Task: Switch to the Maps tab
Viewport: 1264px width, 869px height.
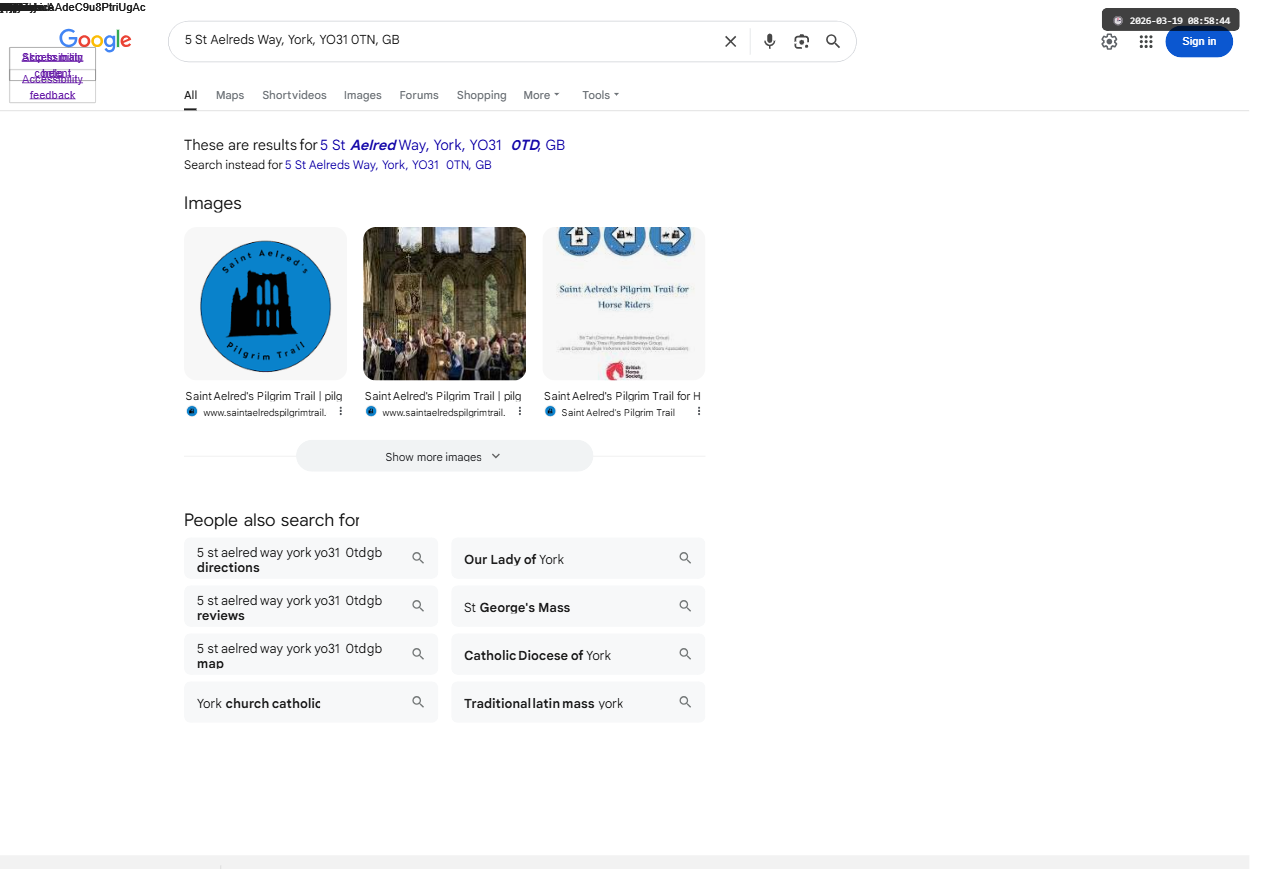Action: tap(230, 95)
